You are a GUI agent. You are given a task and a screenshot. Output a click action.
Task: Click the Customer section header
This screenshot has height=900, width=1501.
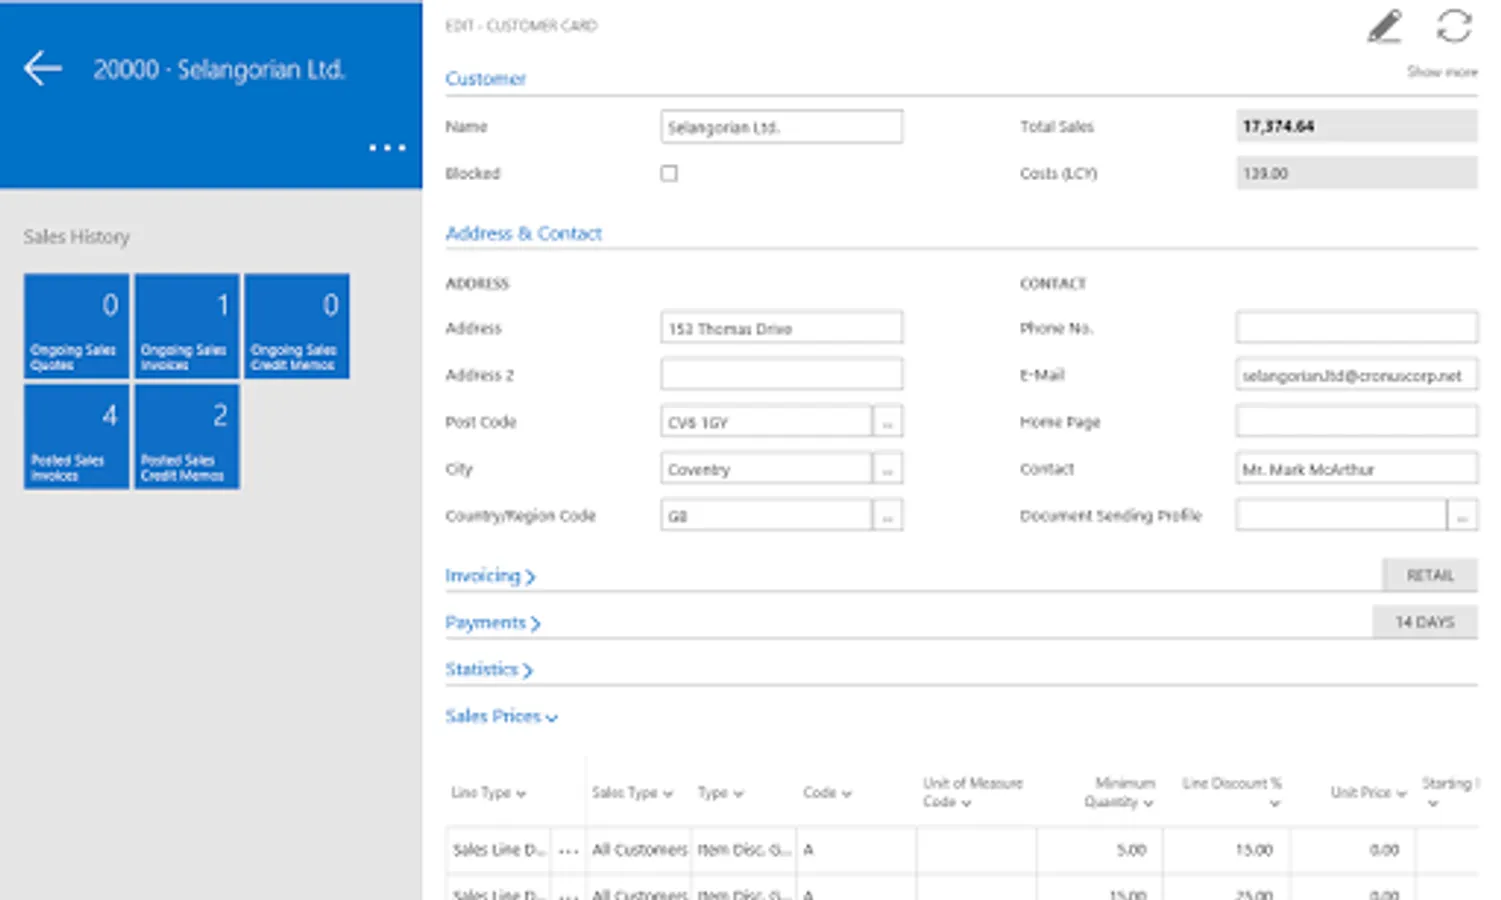[485, 79]
